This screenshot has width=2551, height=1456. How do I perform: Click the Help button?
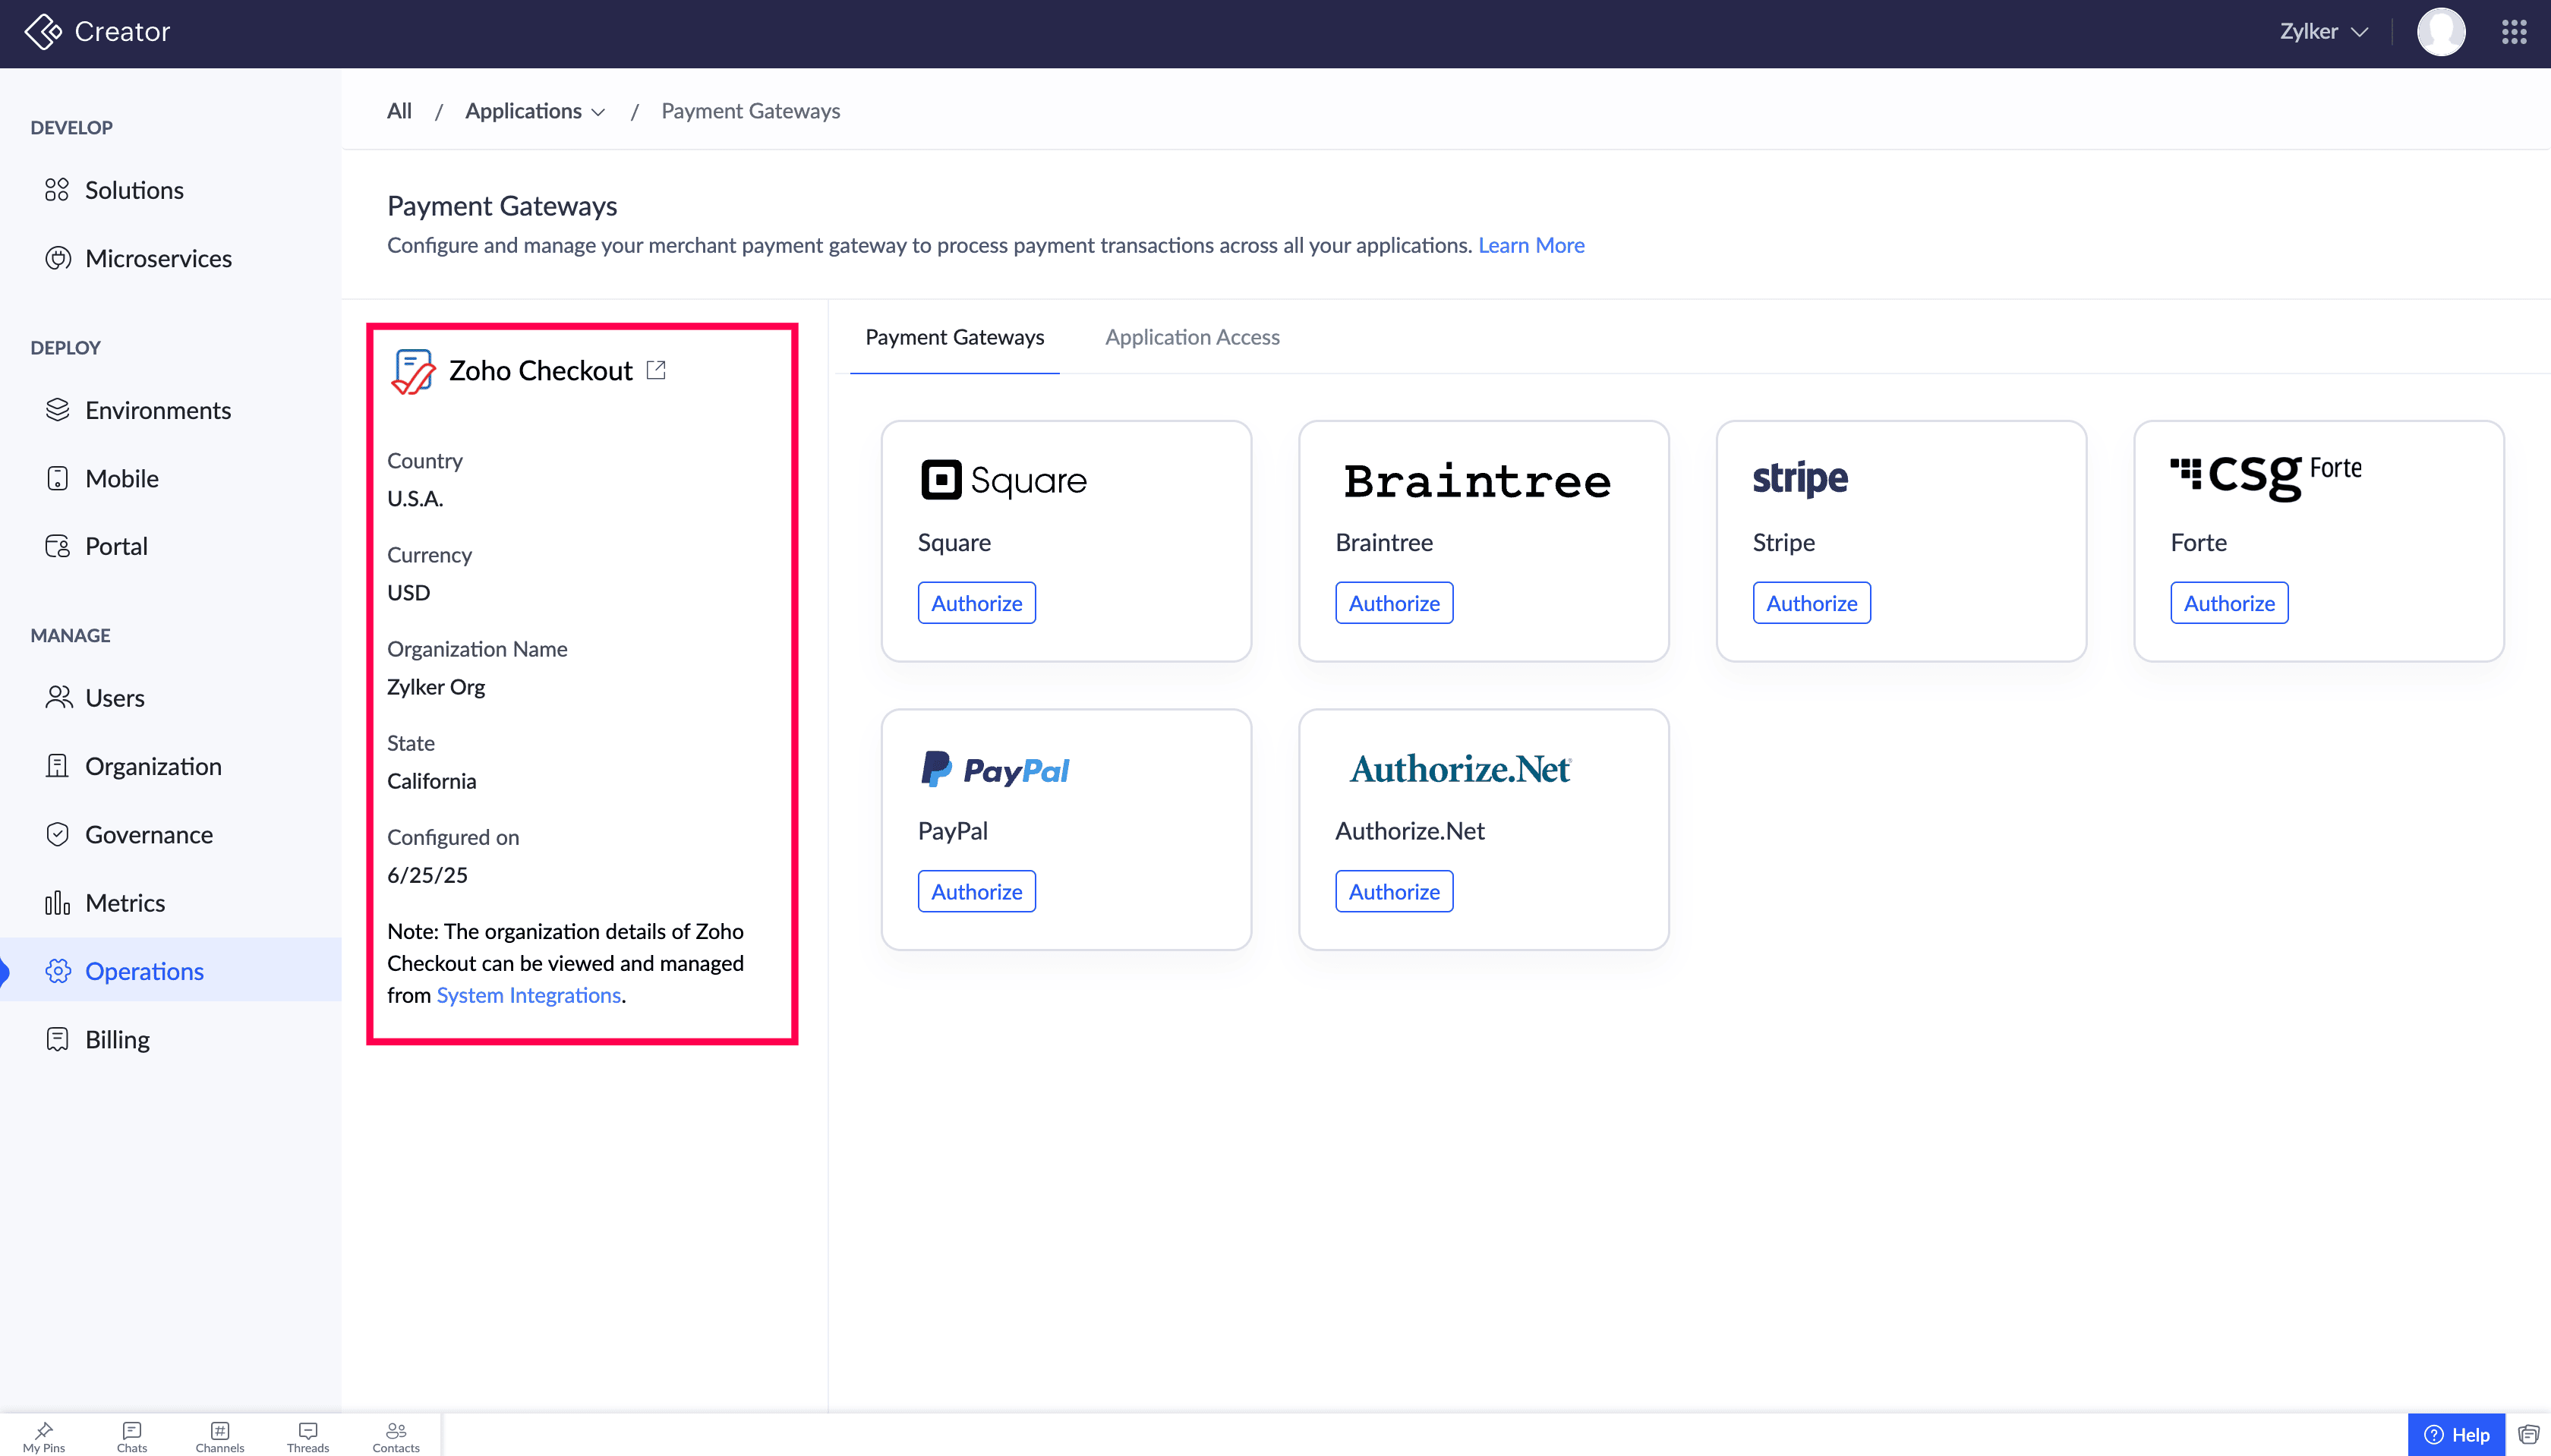coord(2457,1435)
